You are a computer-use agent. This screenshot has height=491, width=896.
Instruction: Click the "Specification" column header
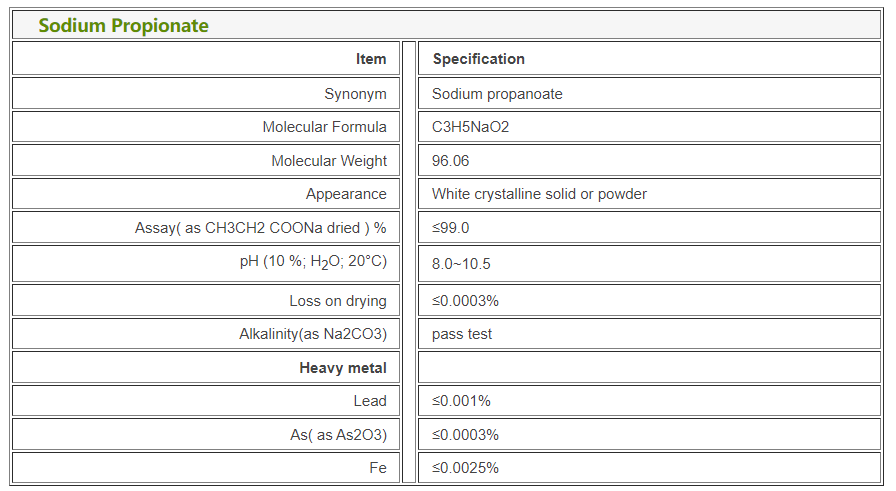tap(478, 59)
